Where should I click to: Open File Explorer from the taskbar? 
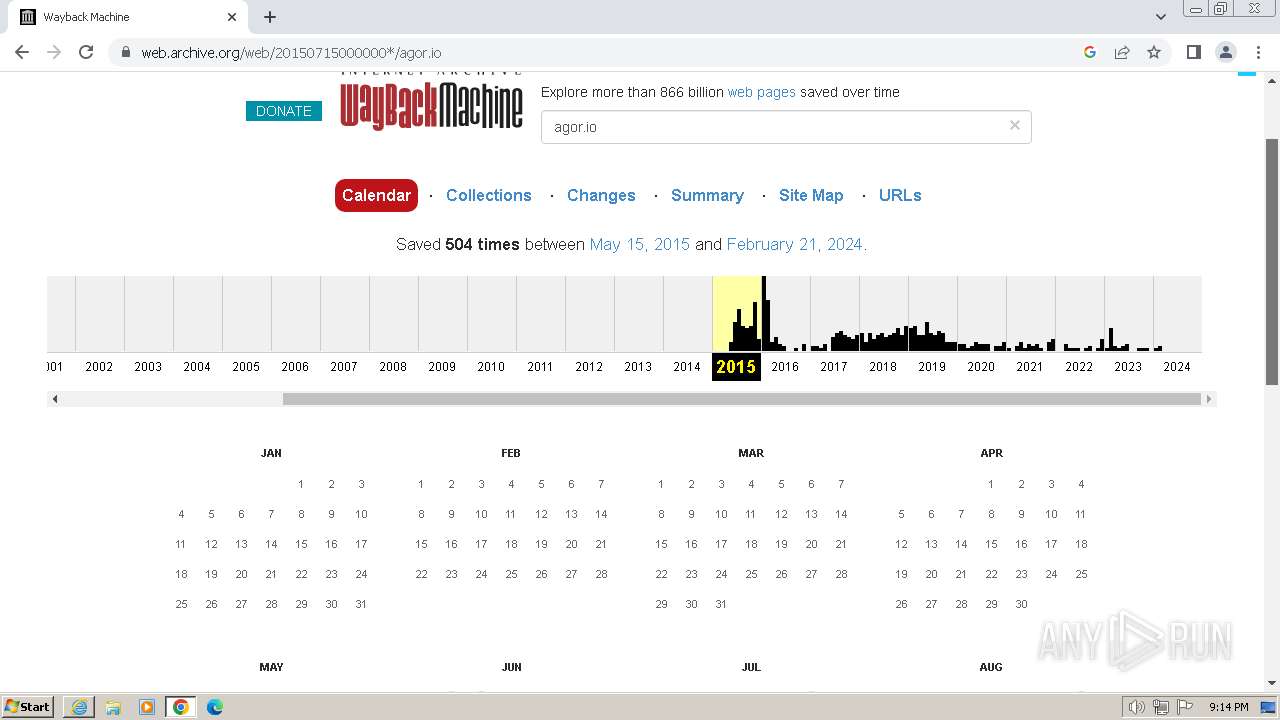coord(113,707)
